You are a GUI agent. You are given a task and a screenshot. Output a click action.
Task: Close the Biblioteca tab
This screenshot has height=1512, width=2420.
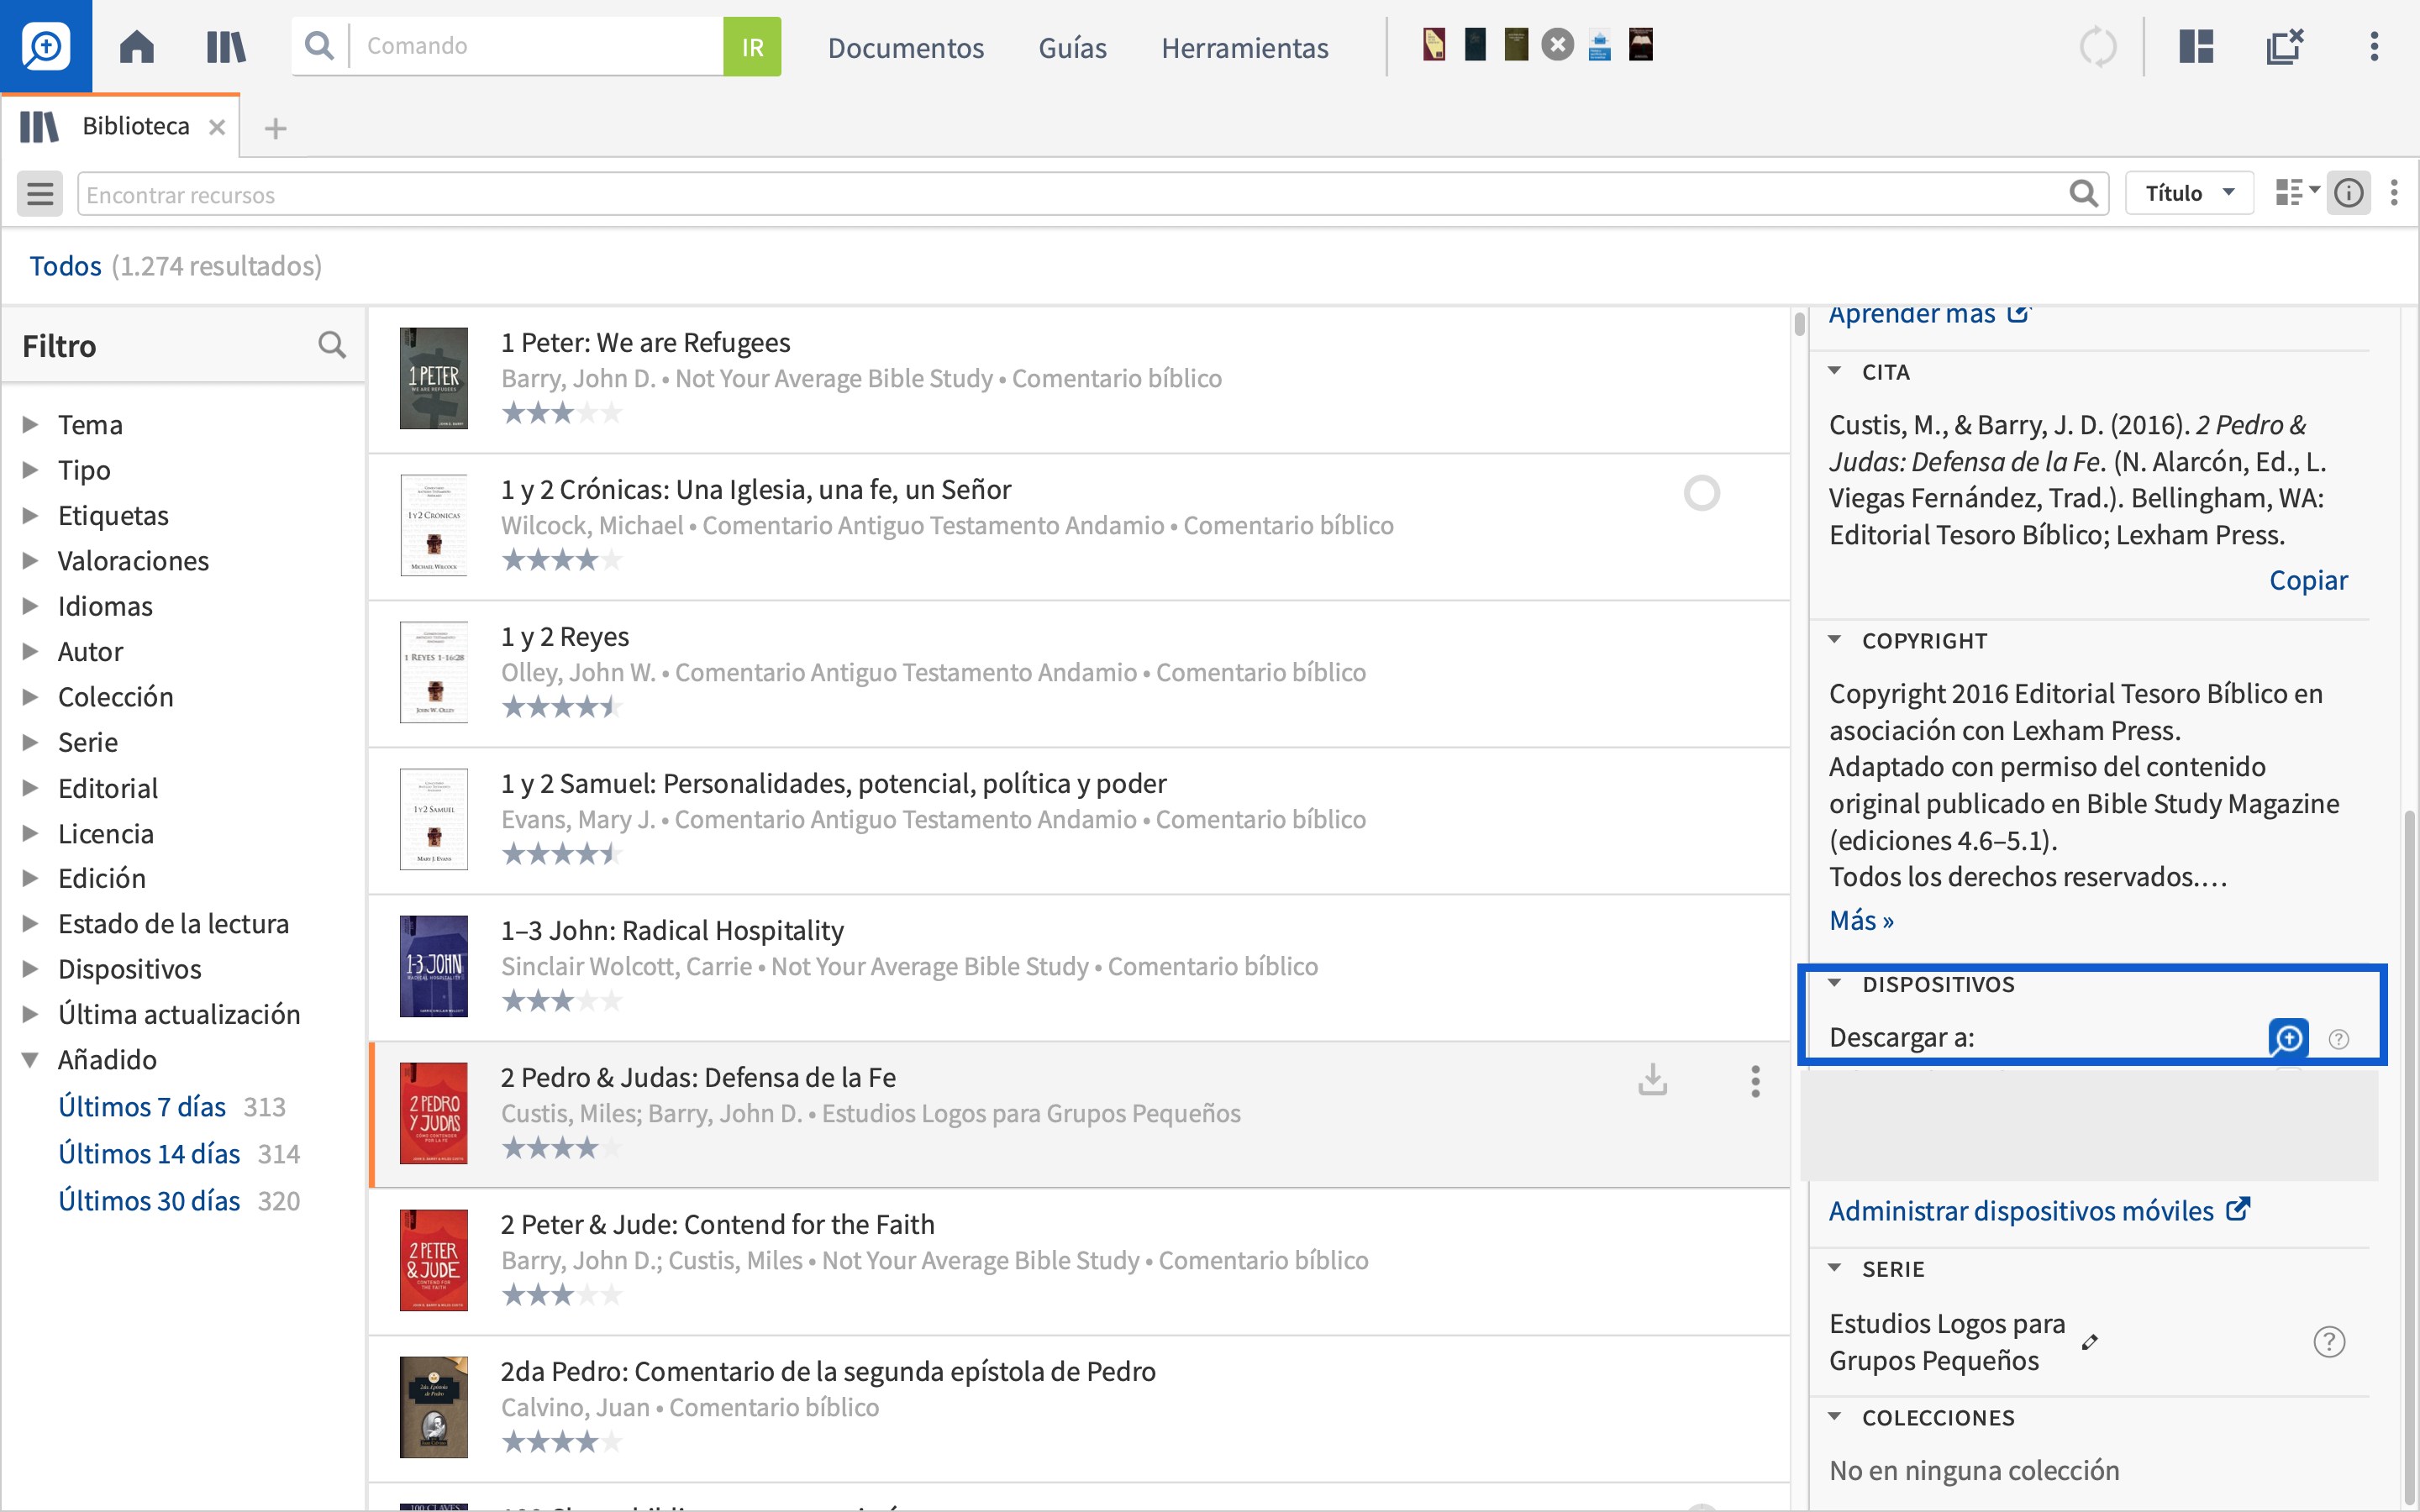(x=217, y=128)
